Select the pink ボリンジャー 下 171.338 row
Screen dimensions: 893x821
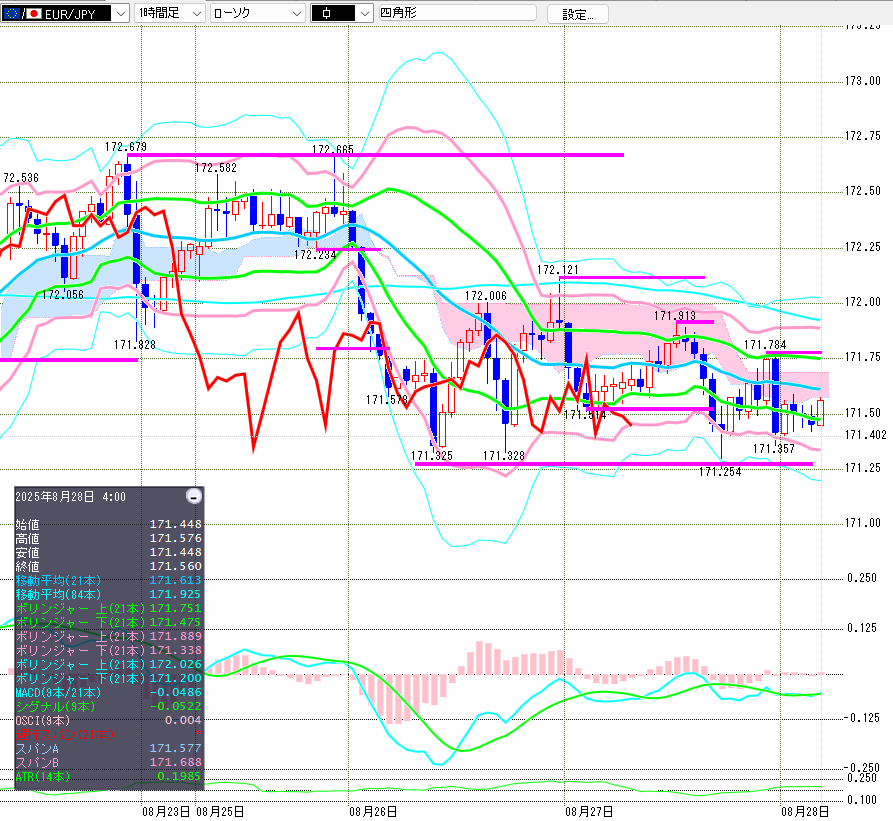click(108, 650)
